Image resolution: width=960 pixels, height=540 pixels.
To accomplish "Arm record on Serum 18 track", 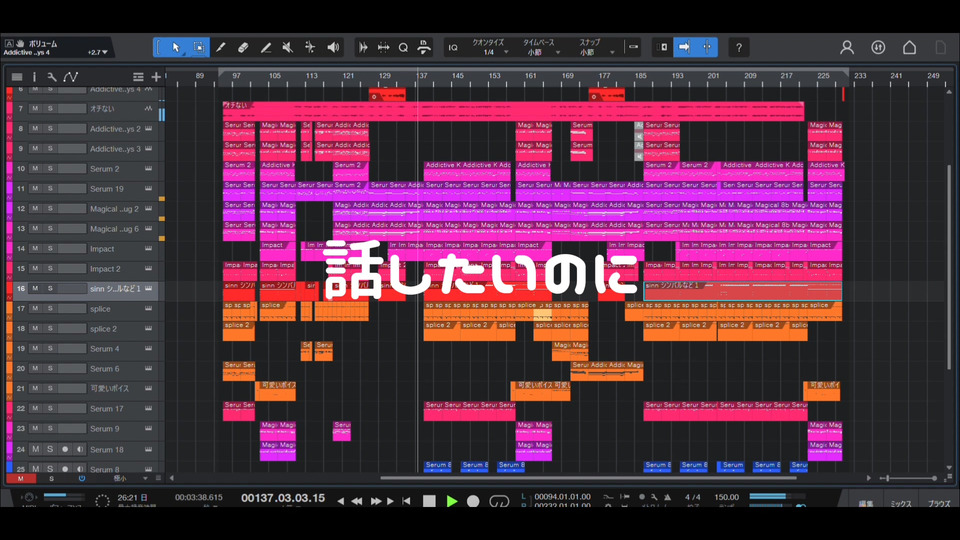I will pos(65,449).
